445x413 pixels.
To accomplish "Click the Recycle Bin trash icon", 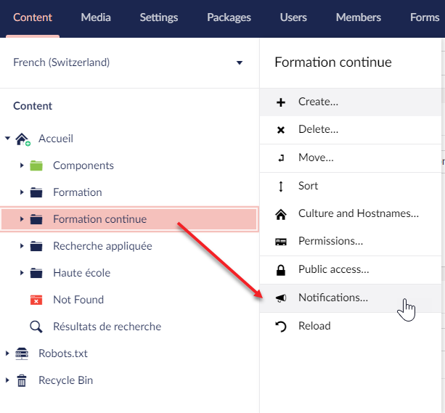I will click(x=22, y=380).
